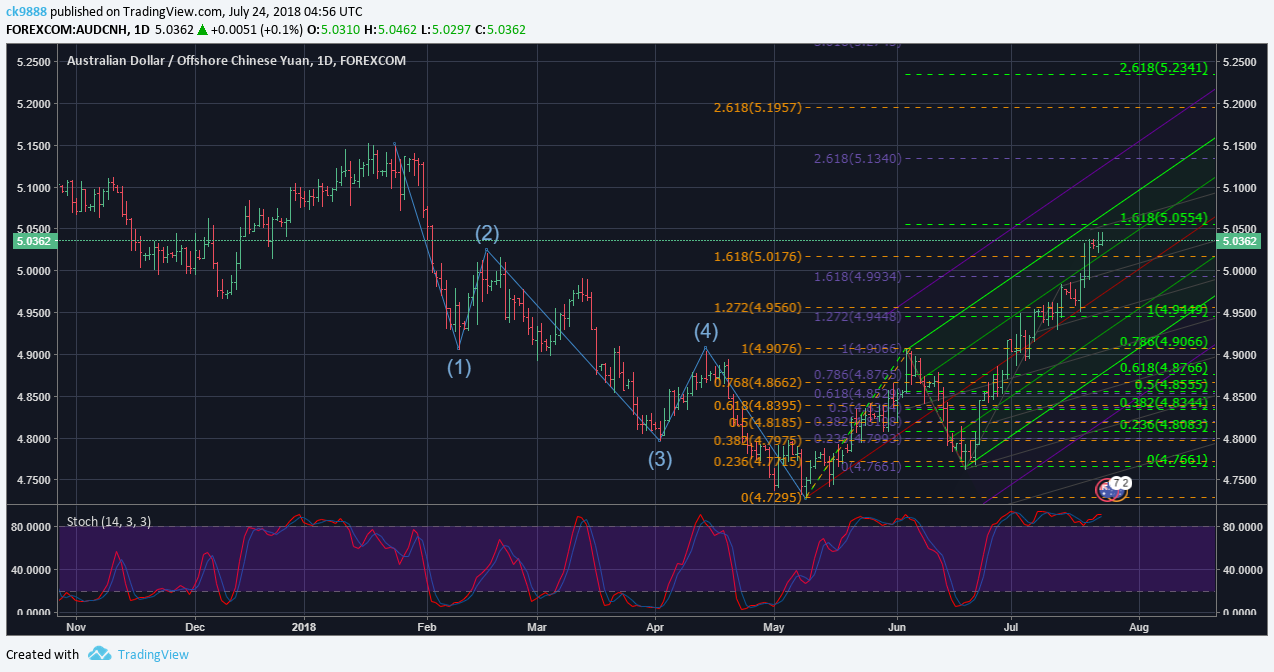Click the orange 0.236(4.7715) Fibonacci label

(x=758, y=462)
